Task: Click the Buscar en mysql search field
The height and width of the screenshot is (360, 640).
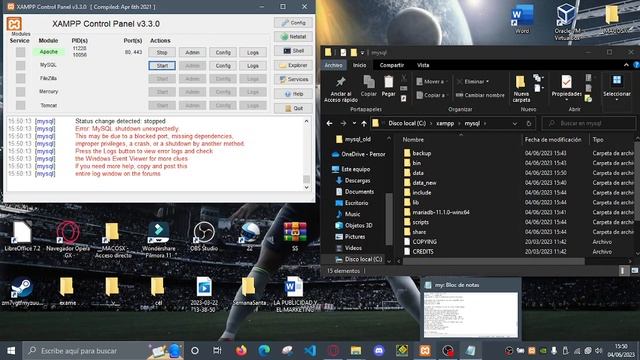Action: [x=588, y=123]
